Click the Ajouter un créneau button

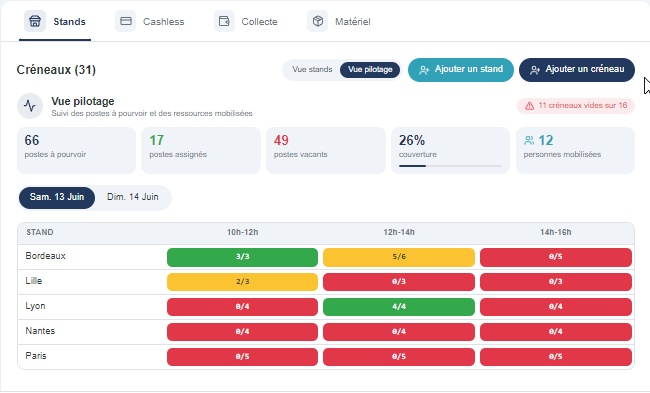click(x=577, y=70)
